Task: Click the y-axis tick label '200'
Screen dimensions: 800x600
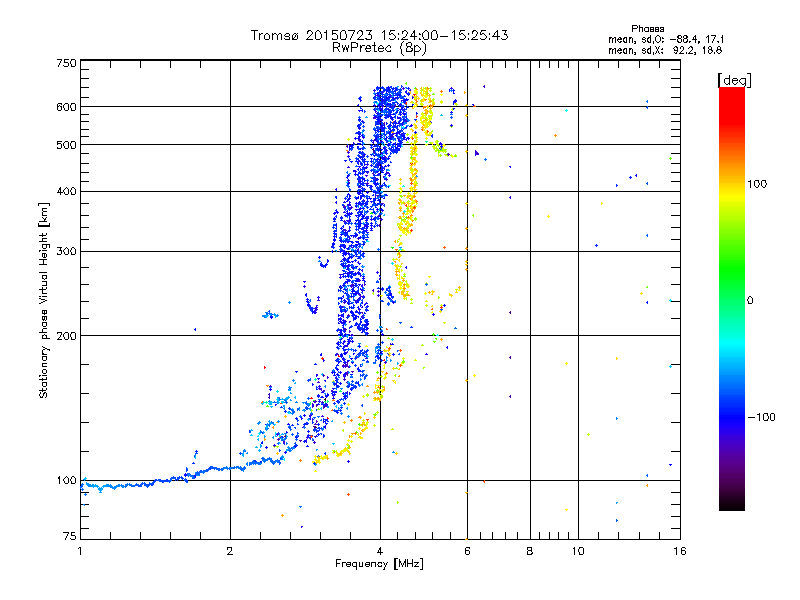Action: (66, 336)
